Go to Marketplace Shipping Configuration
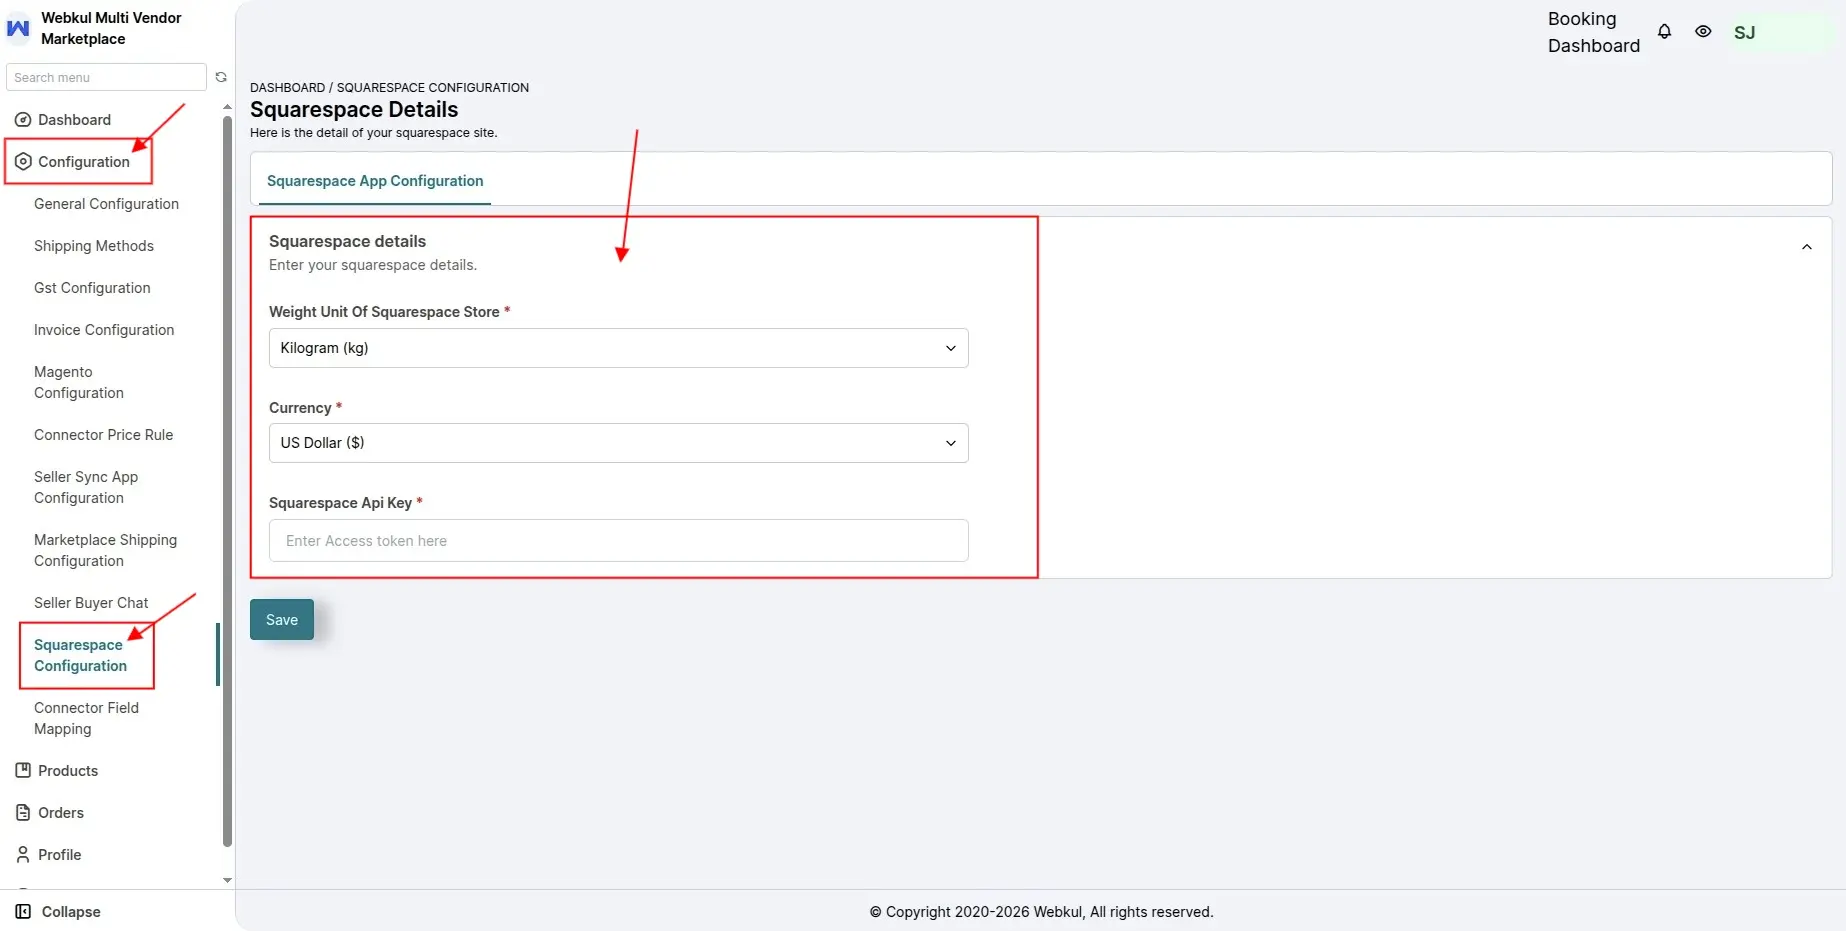This screenshot has width=1846, height=931. coord(105,551)
